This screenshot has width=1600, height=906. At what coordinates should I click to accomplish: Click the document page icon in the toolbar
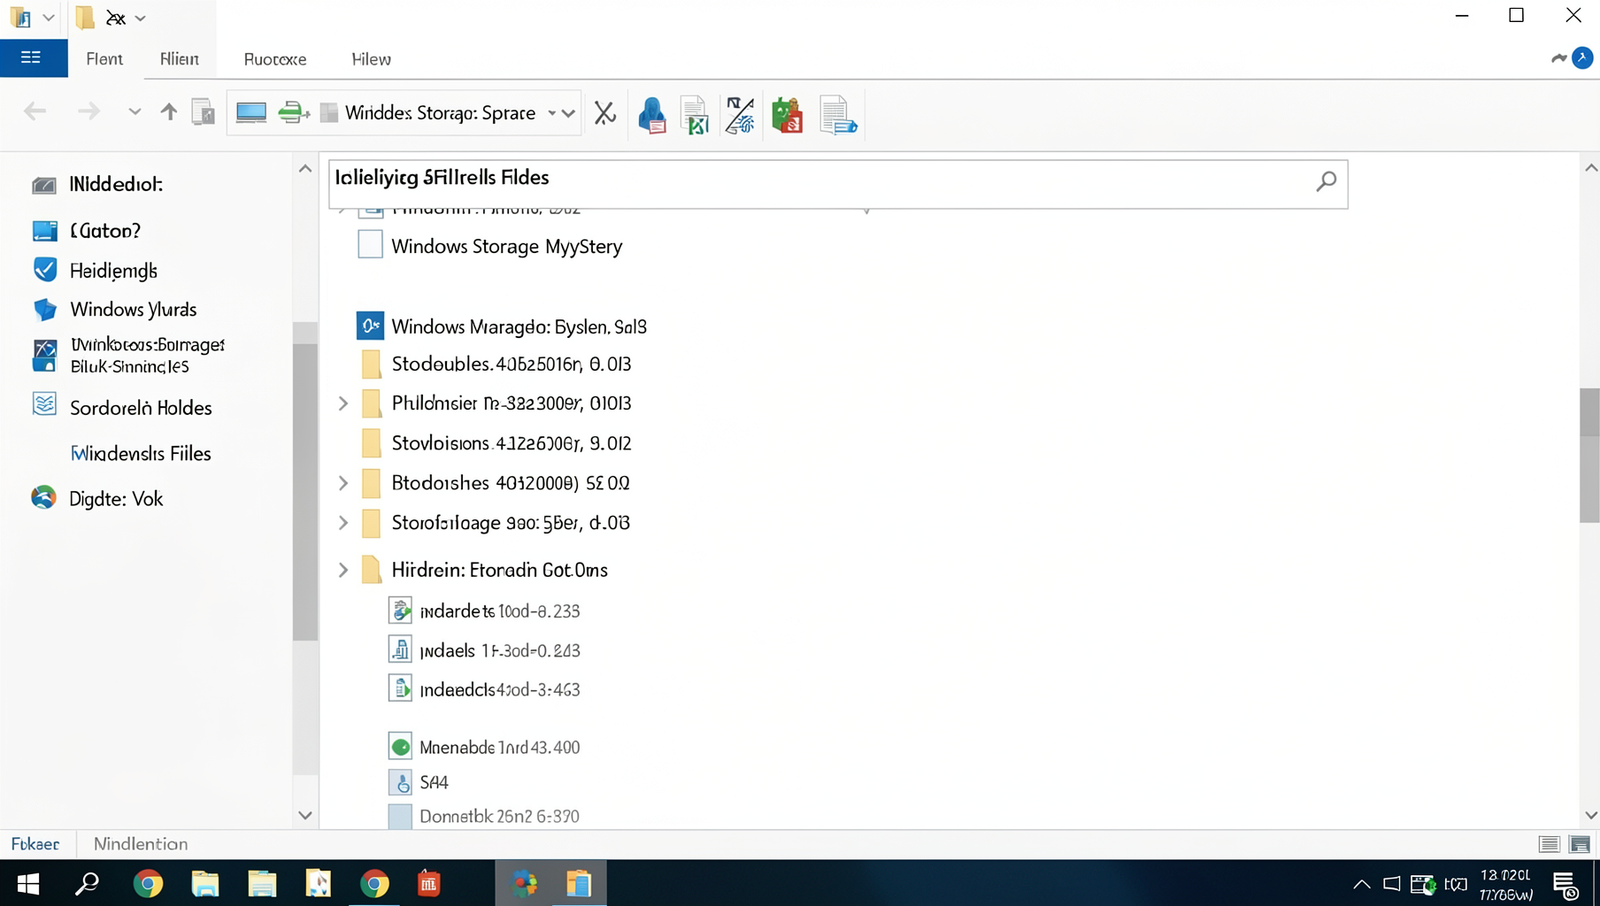point(838,115)
